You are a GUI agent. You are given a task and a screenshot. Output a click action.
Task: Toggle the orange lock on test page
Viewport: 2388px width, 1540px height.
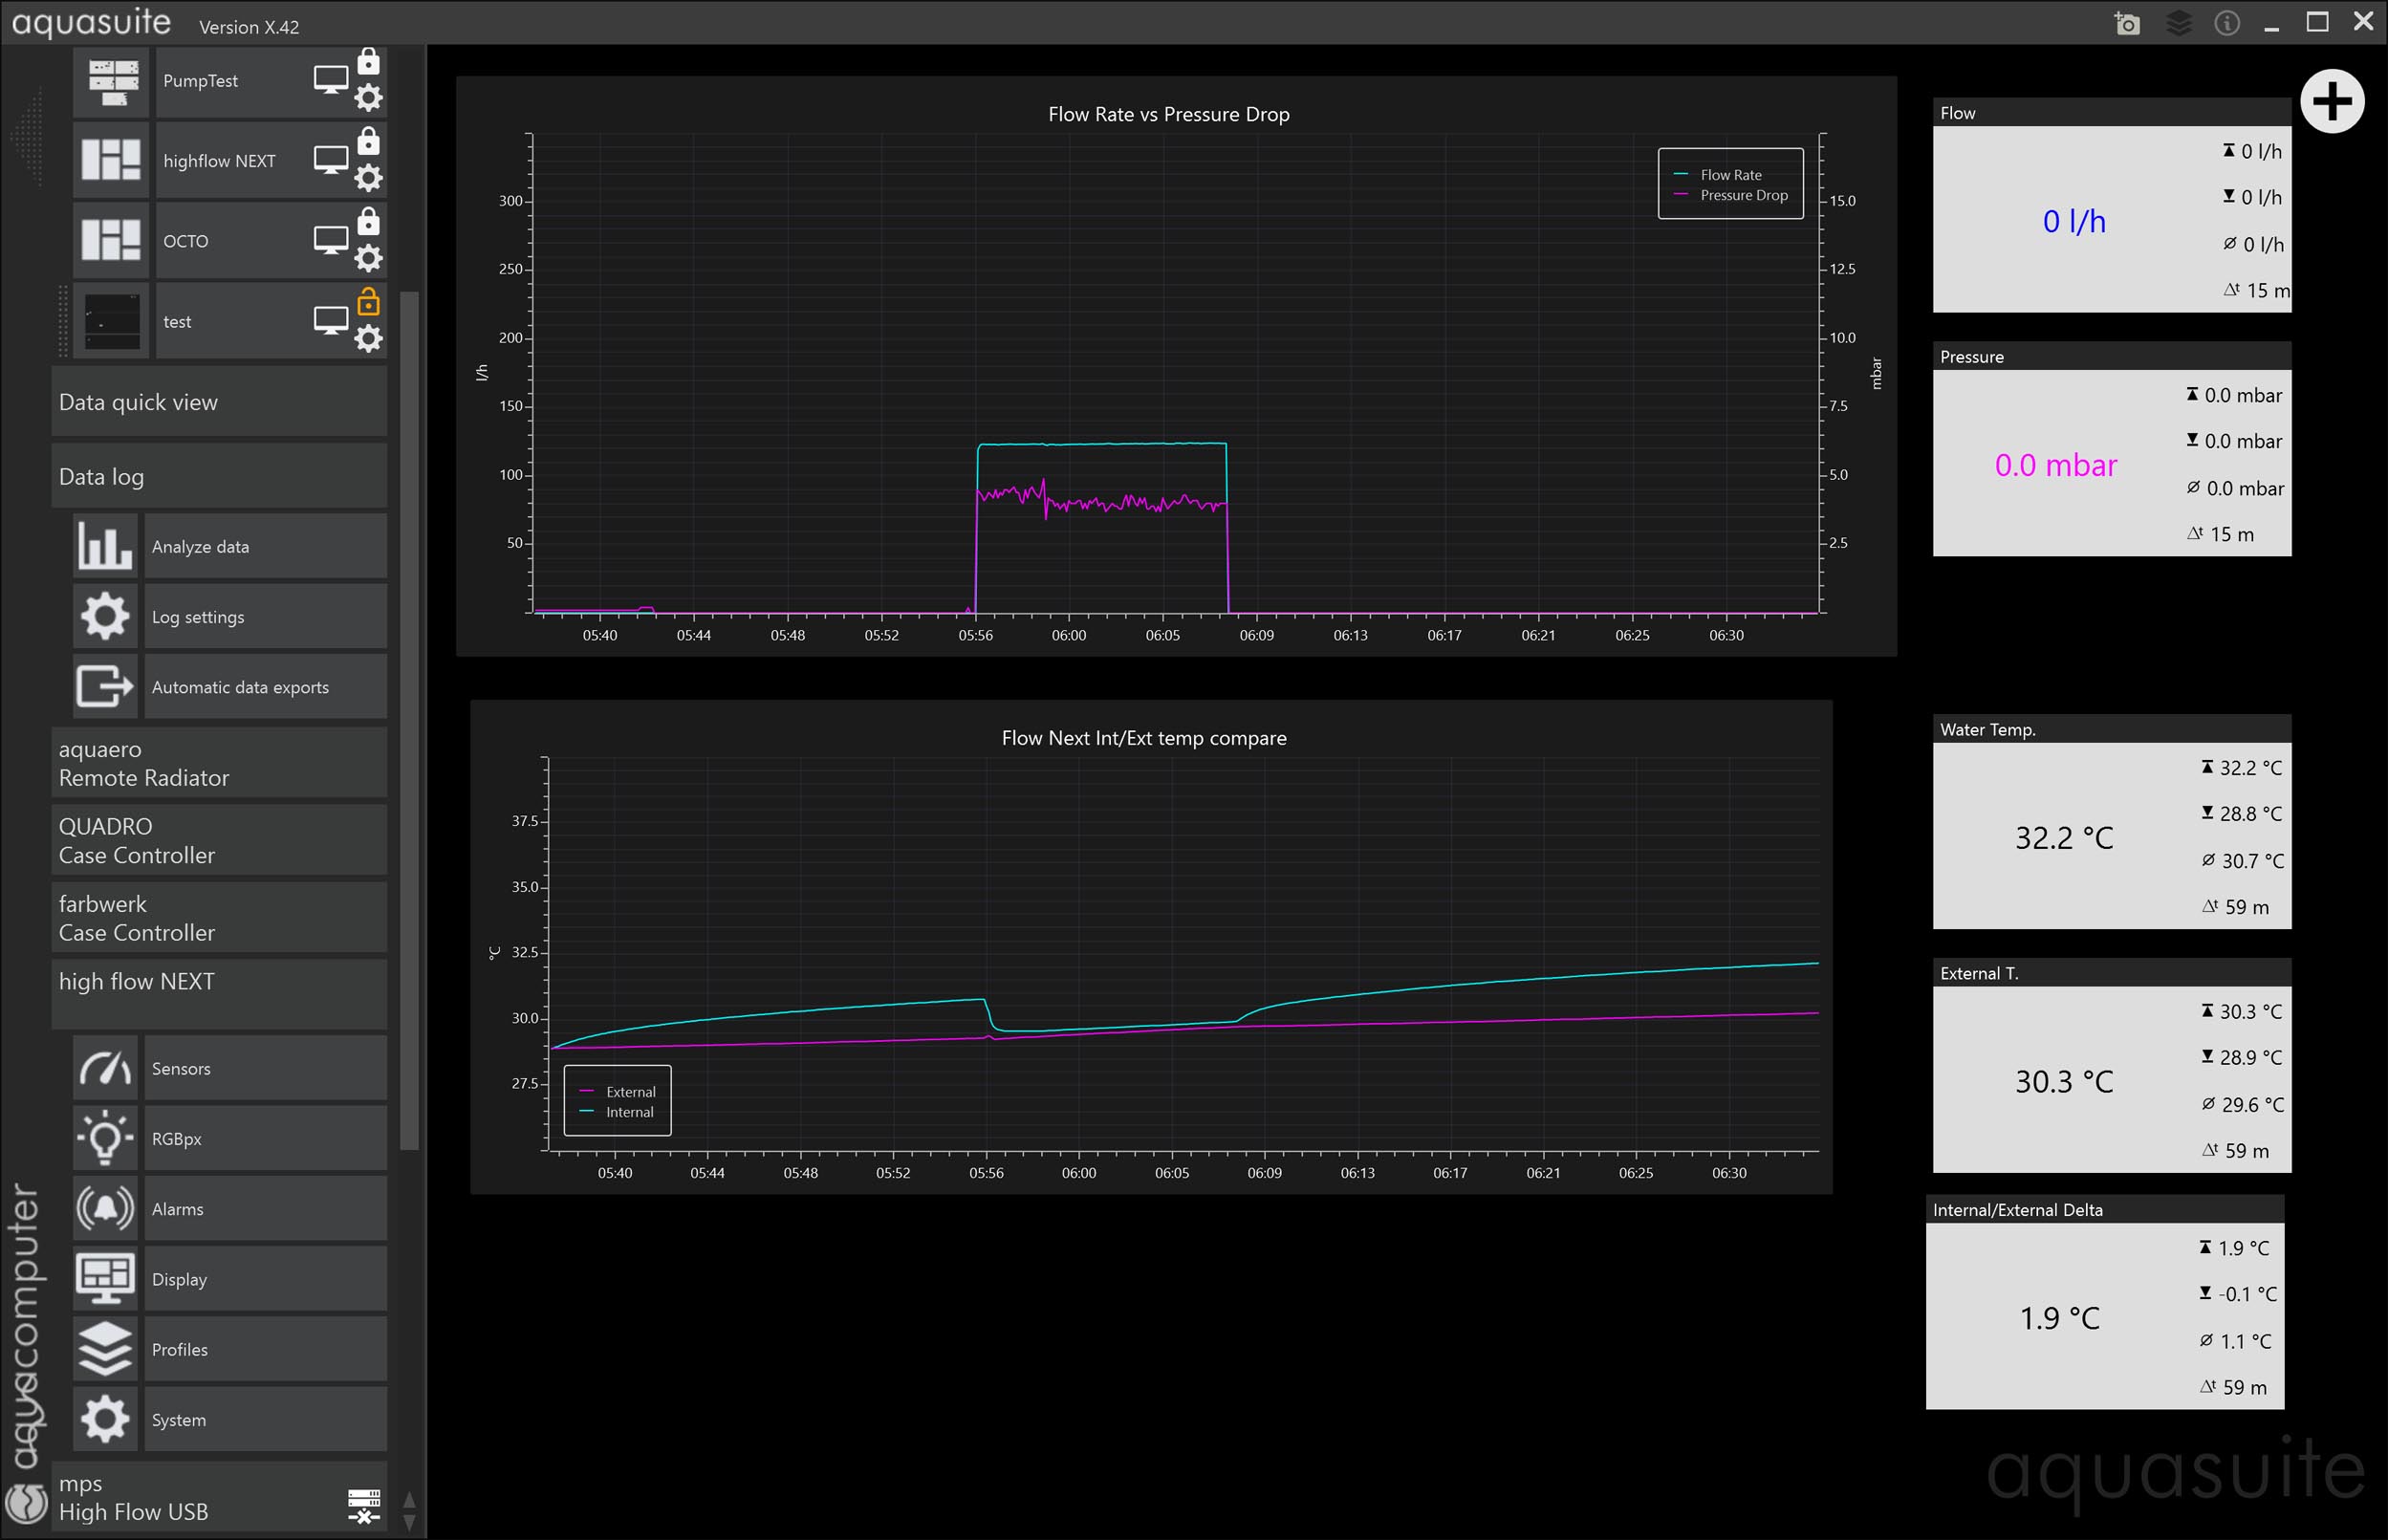click(x=368, y=301)
